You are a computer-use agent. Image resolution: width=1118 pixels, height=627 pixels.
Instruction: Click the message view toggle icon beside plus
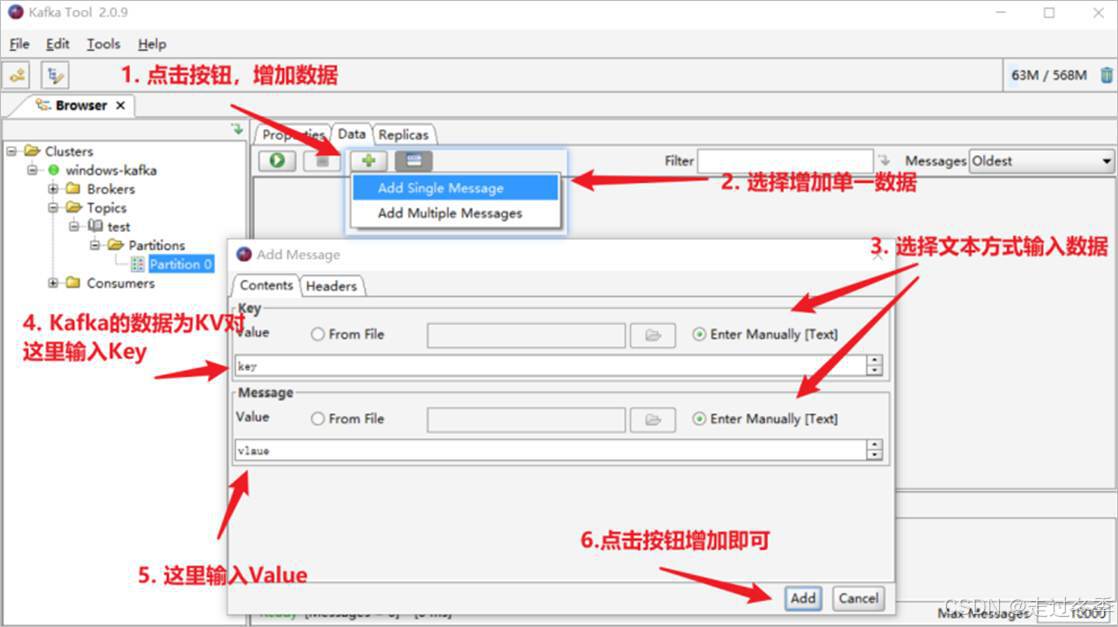pos(414,160)
